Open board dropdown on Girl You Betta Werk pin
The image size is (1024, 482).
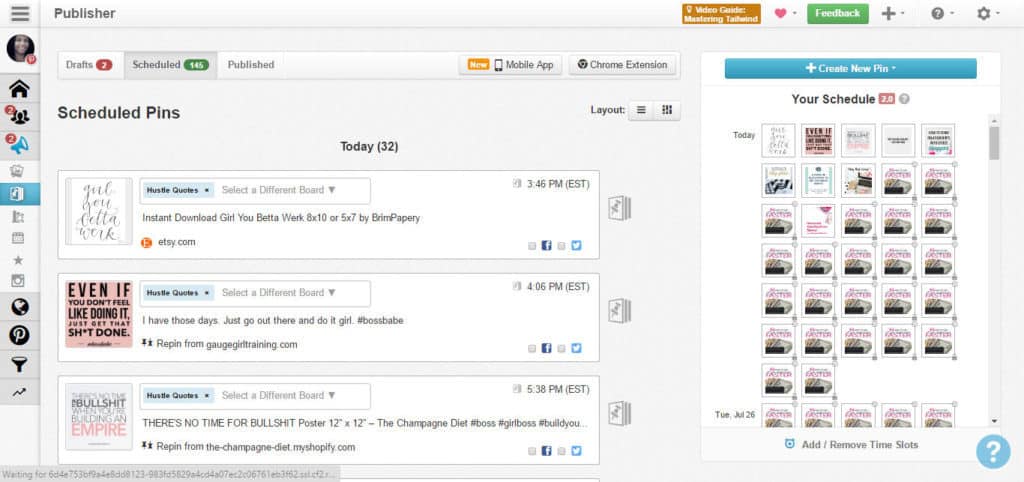(279, 190)
